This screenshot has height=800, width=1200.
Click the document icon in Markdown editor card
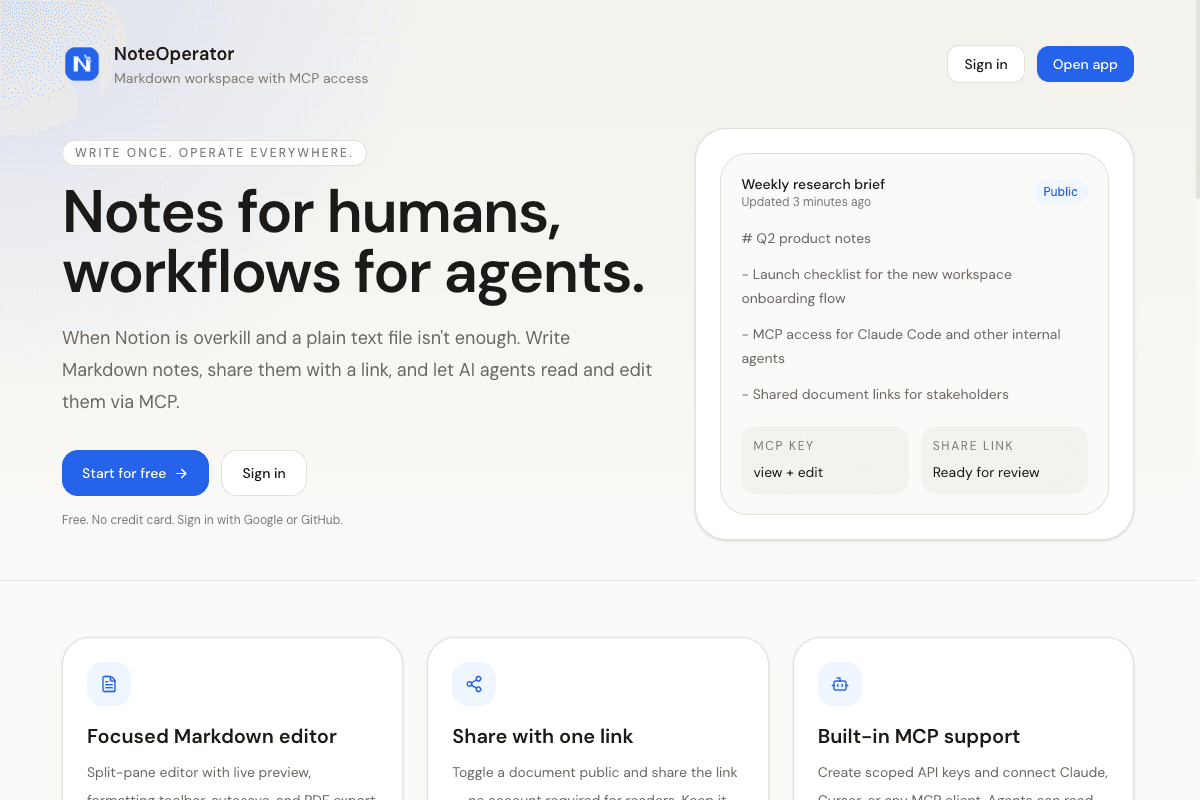(x=109, y=684)
